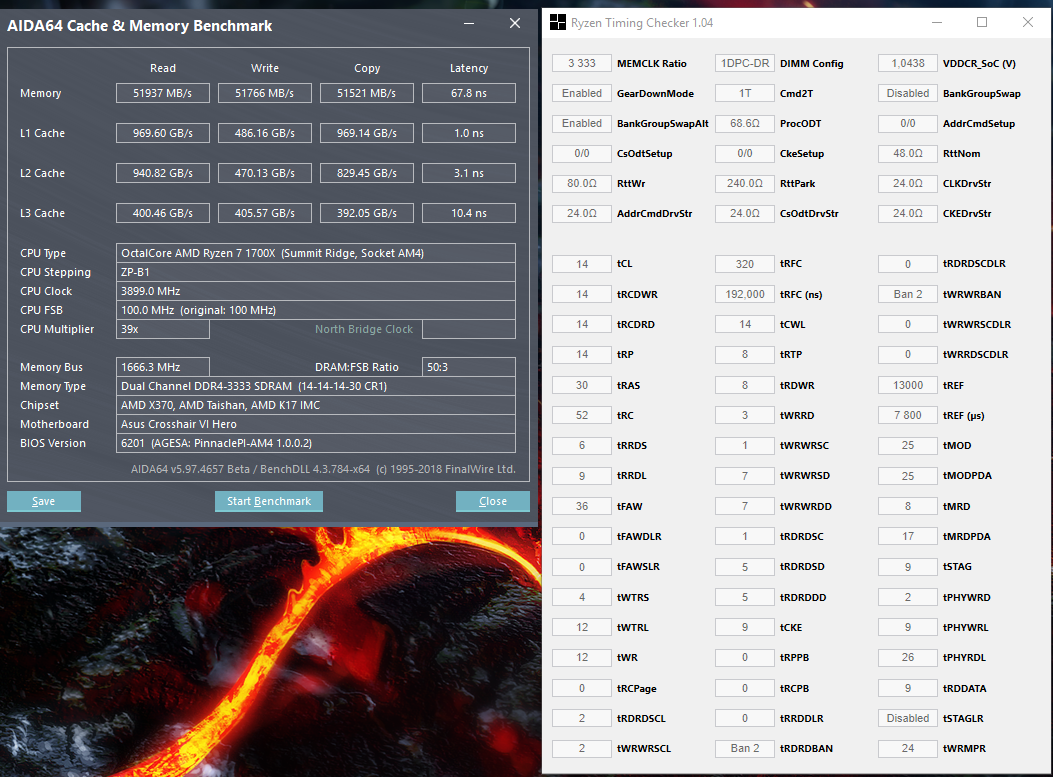Click the AIDA64 version text at bottom
1053x777 pixels.
pyautogui.click(x=323, y=469)
